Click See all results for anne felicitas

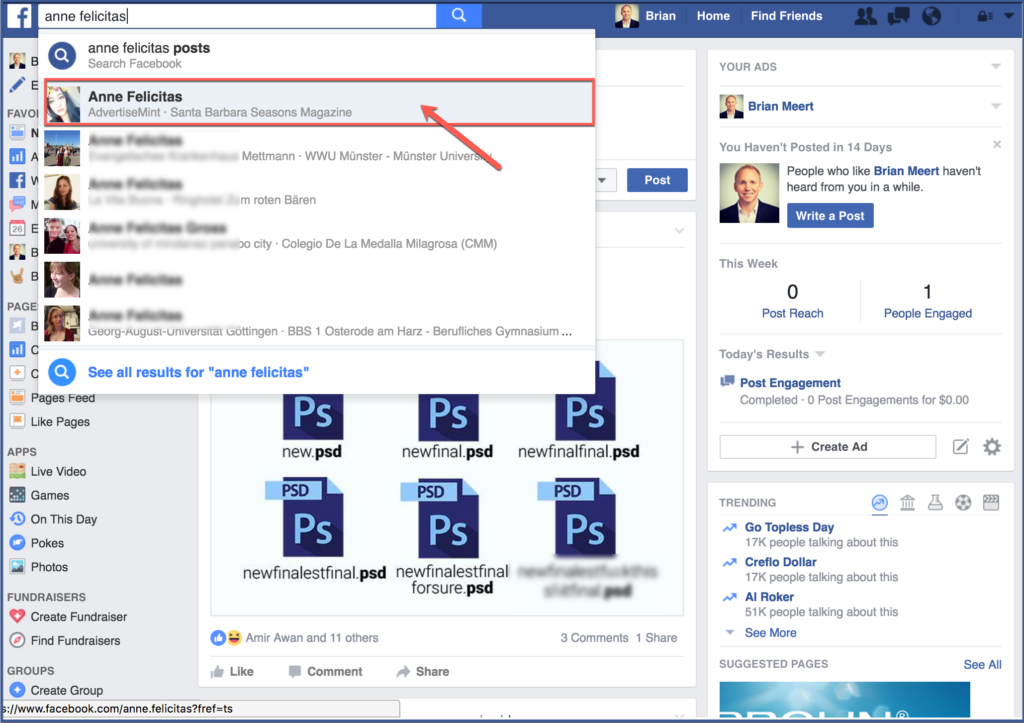(198, 371)
